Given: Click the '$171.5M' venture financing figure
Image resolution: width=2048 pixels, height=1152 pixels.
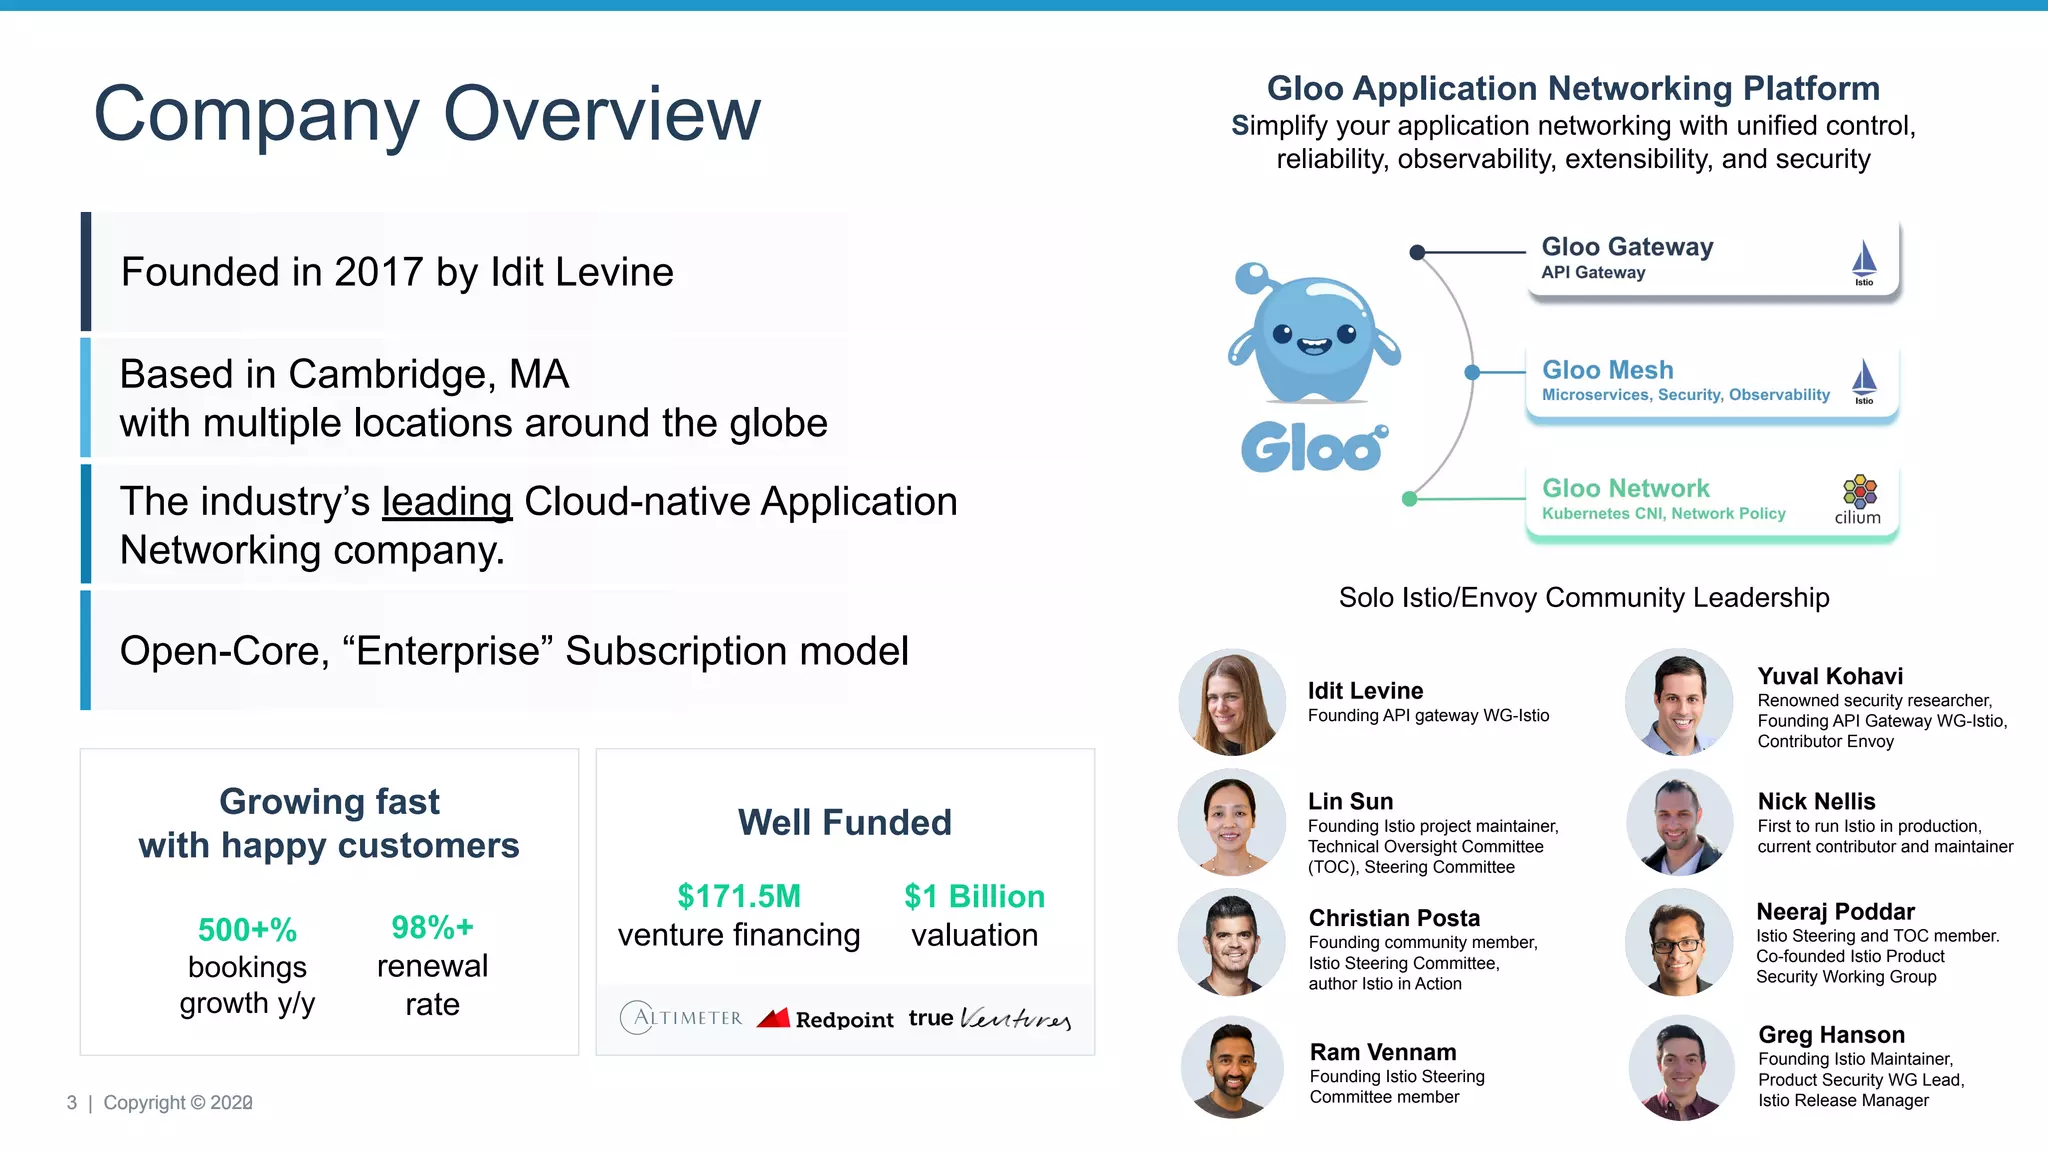Looking at the screenshot, I should pos(739,896).
